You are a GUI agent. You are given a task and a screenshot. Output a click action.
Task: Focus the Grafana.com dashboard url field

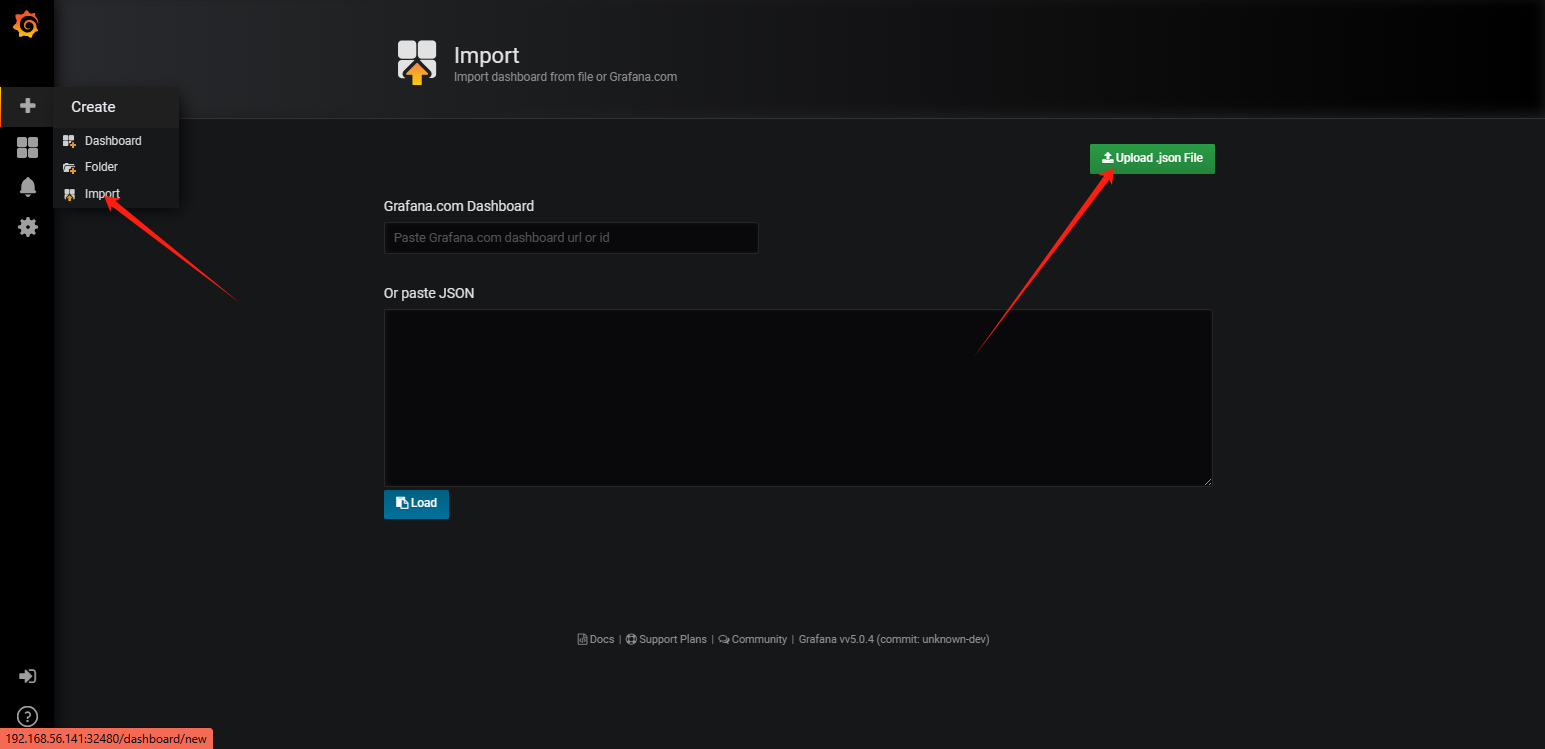(x=571, y=238)
